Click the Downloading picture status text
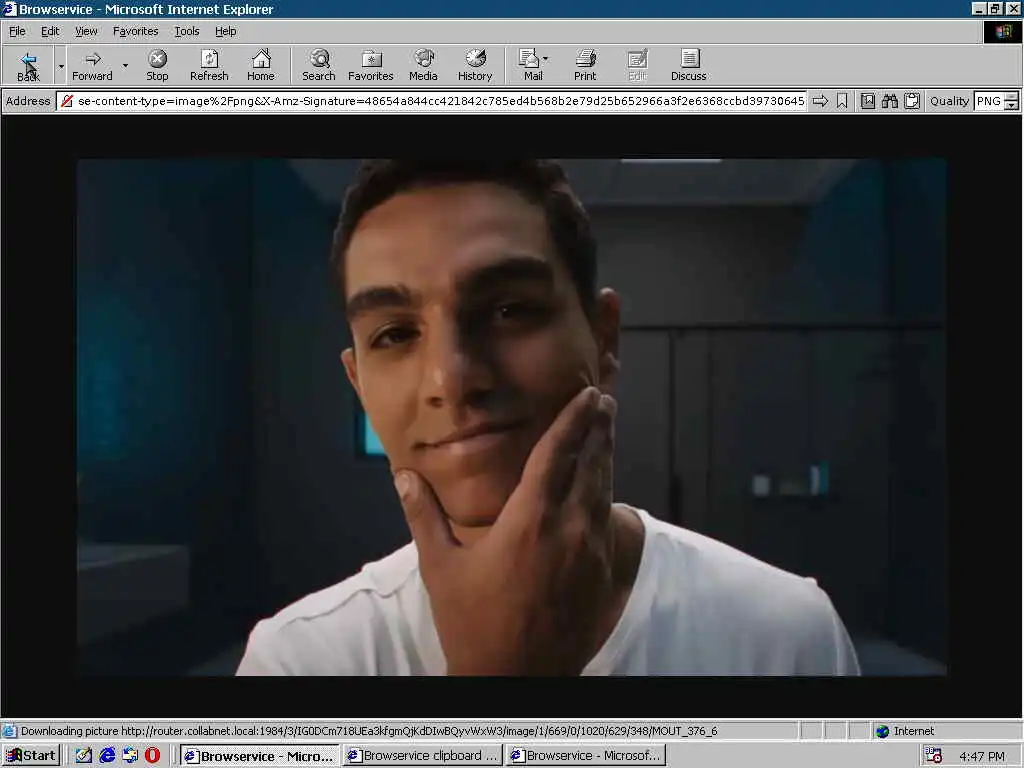1024x768 pixels. coord(369,731)
